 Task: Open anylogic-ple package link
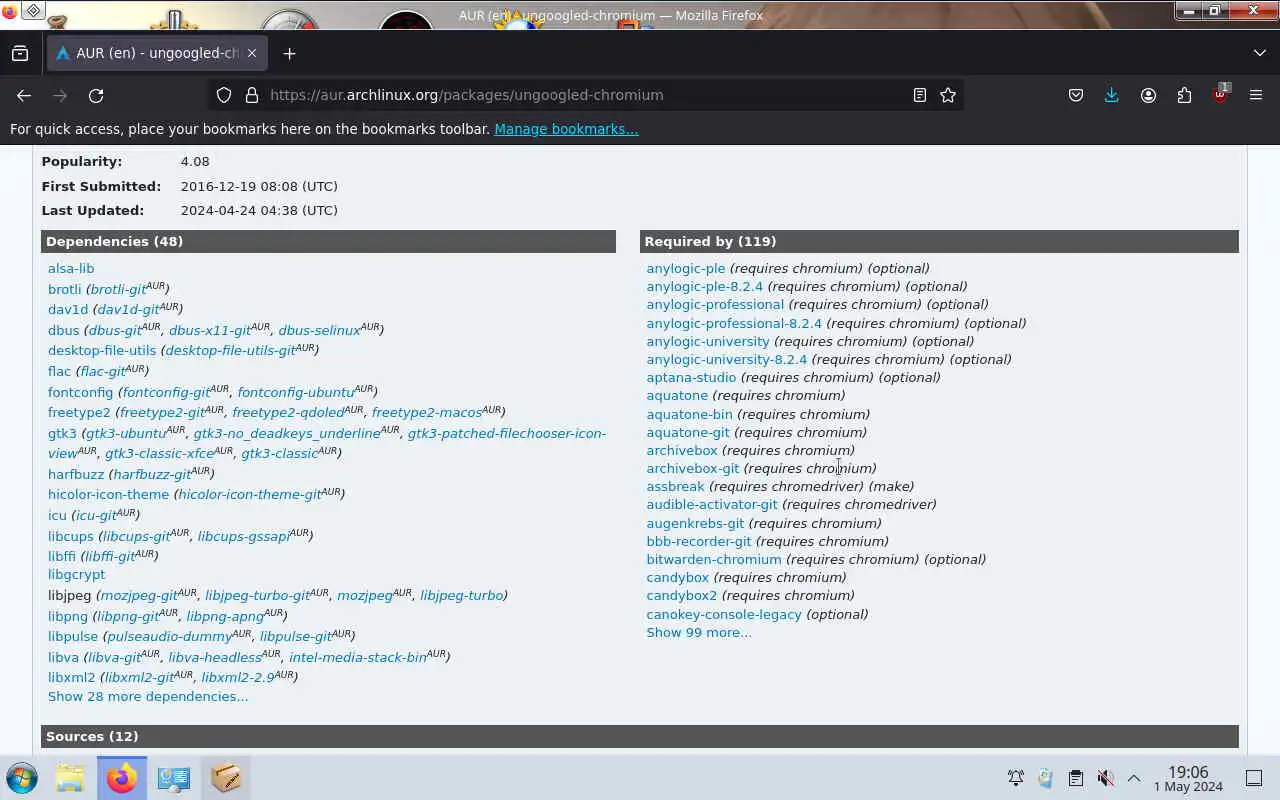(x=686, y=268)
